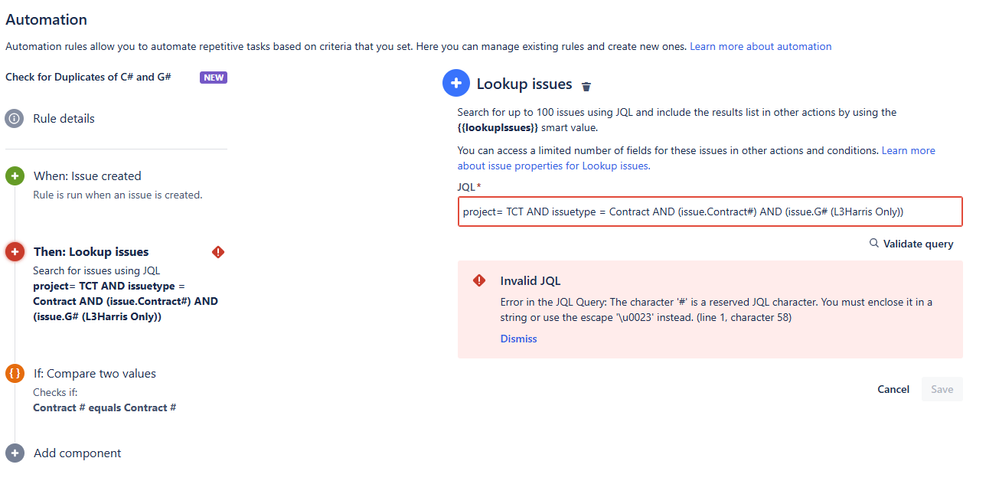Click the Add component plus icon
This screenshot has height=498, width=999.
[x=15, y=453]
